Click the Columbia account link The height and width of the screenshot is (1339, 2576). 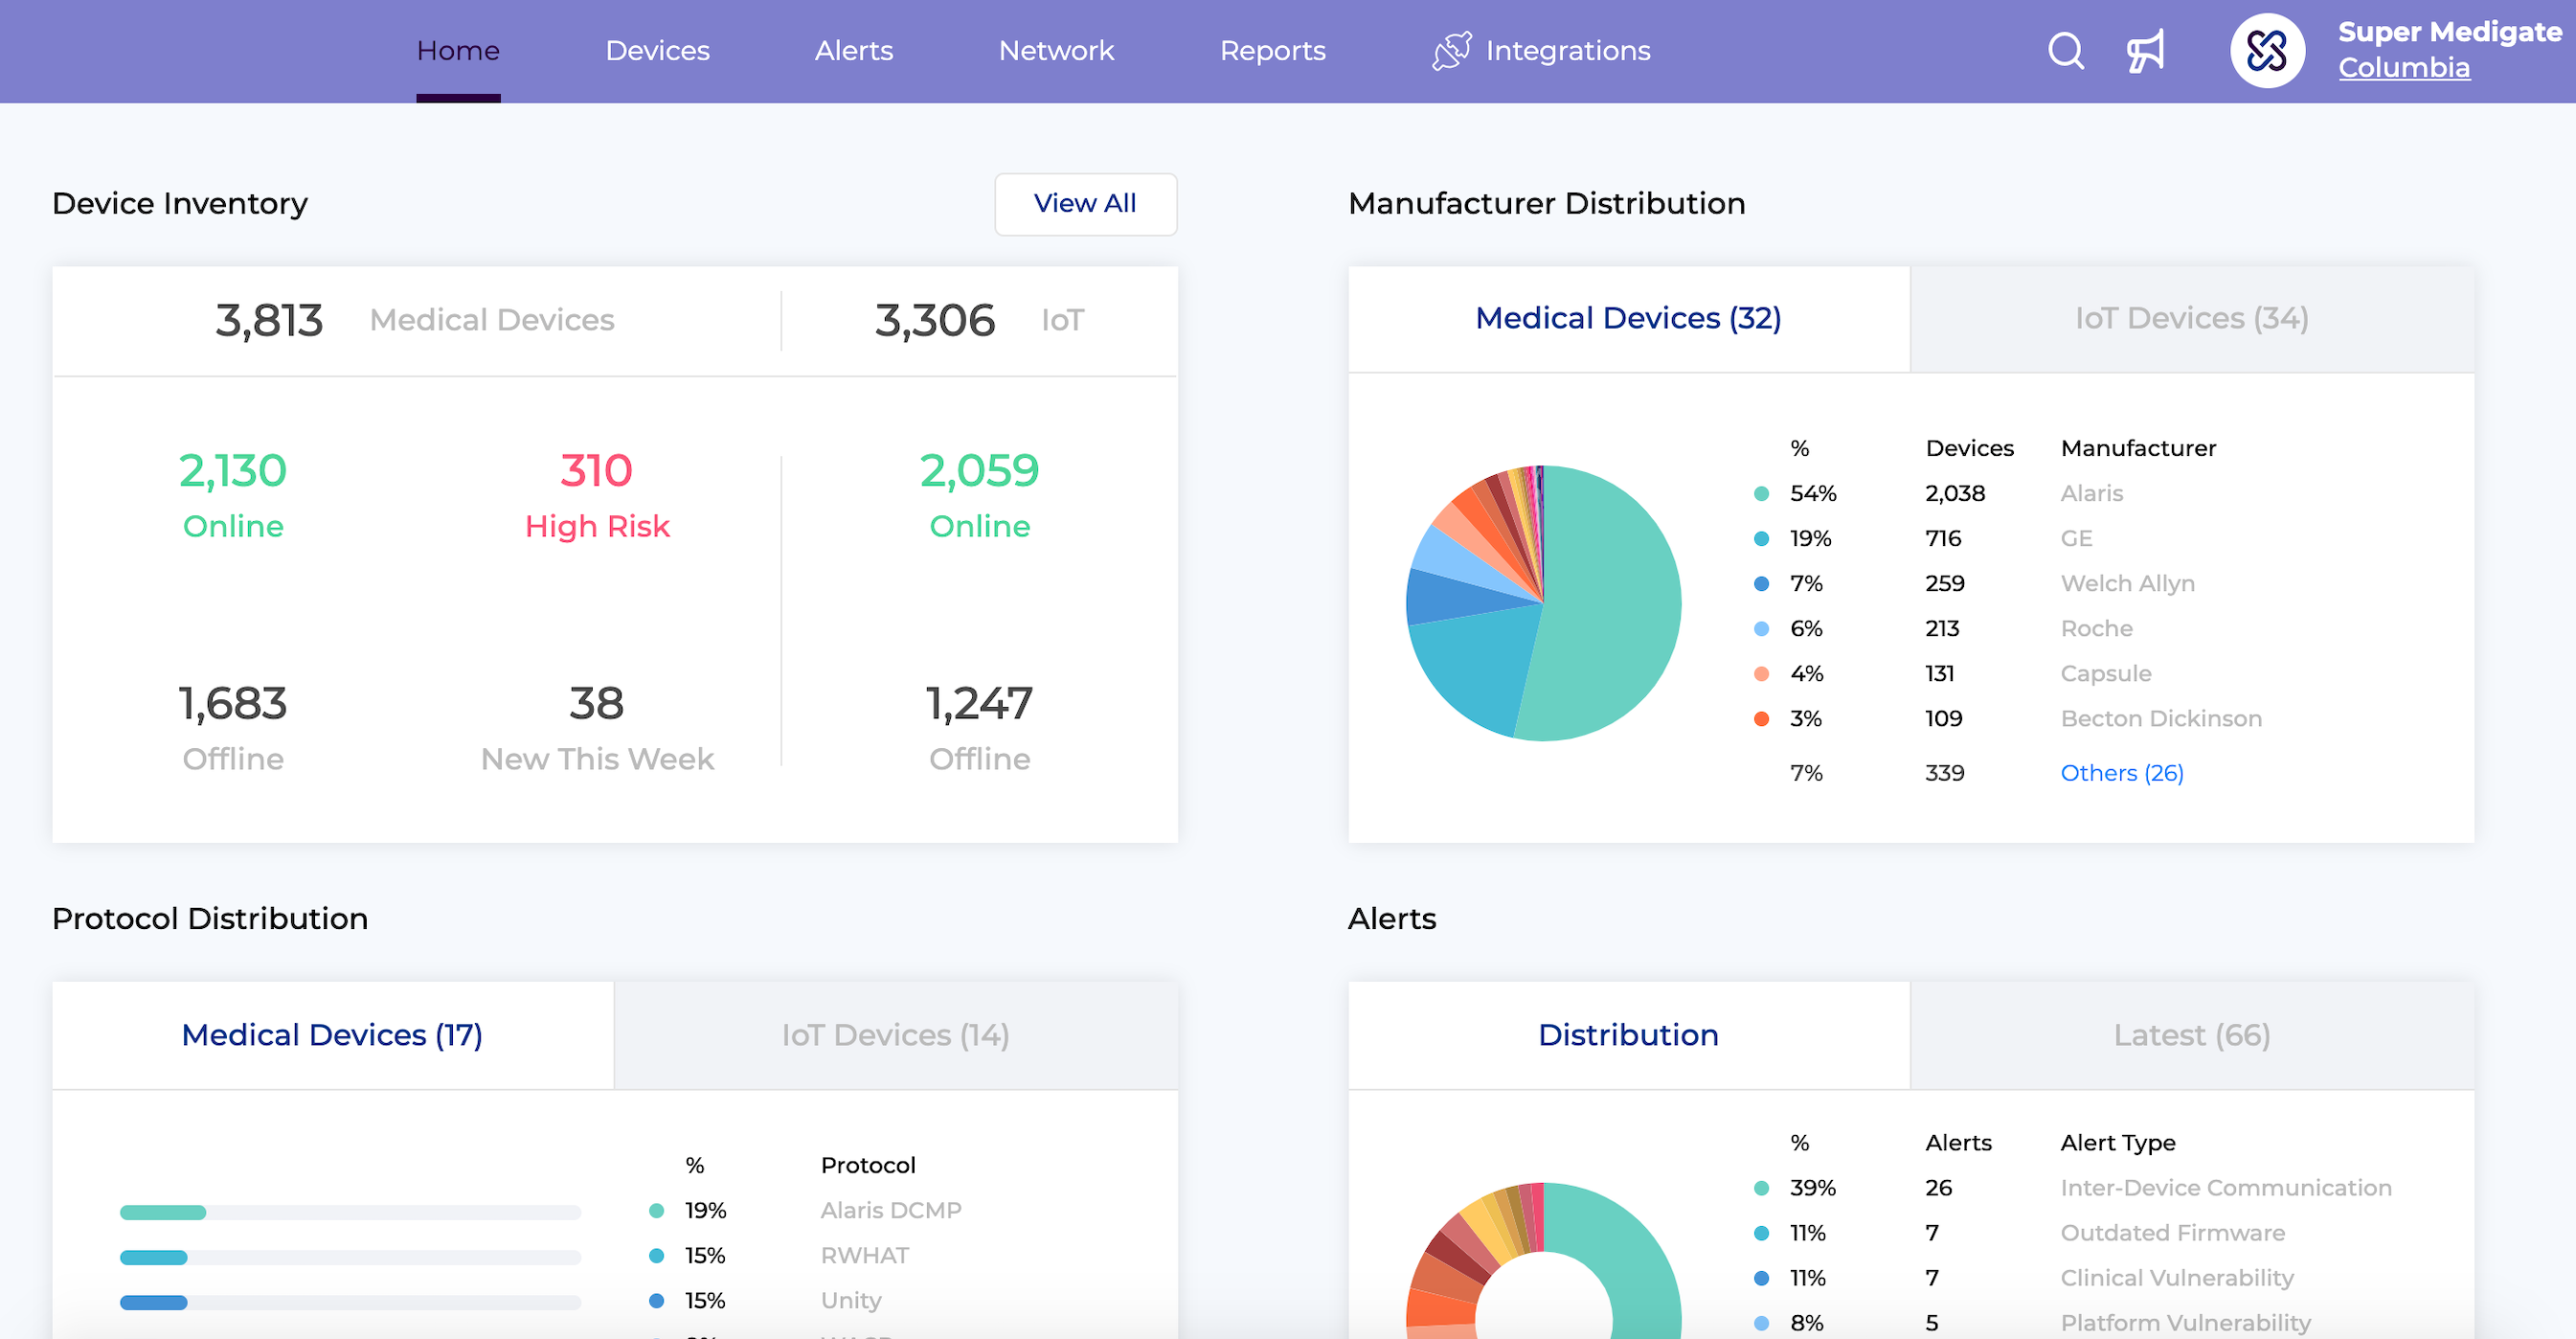point(2403,68)
